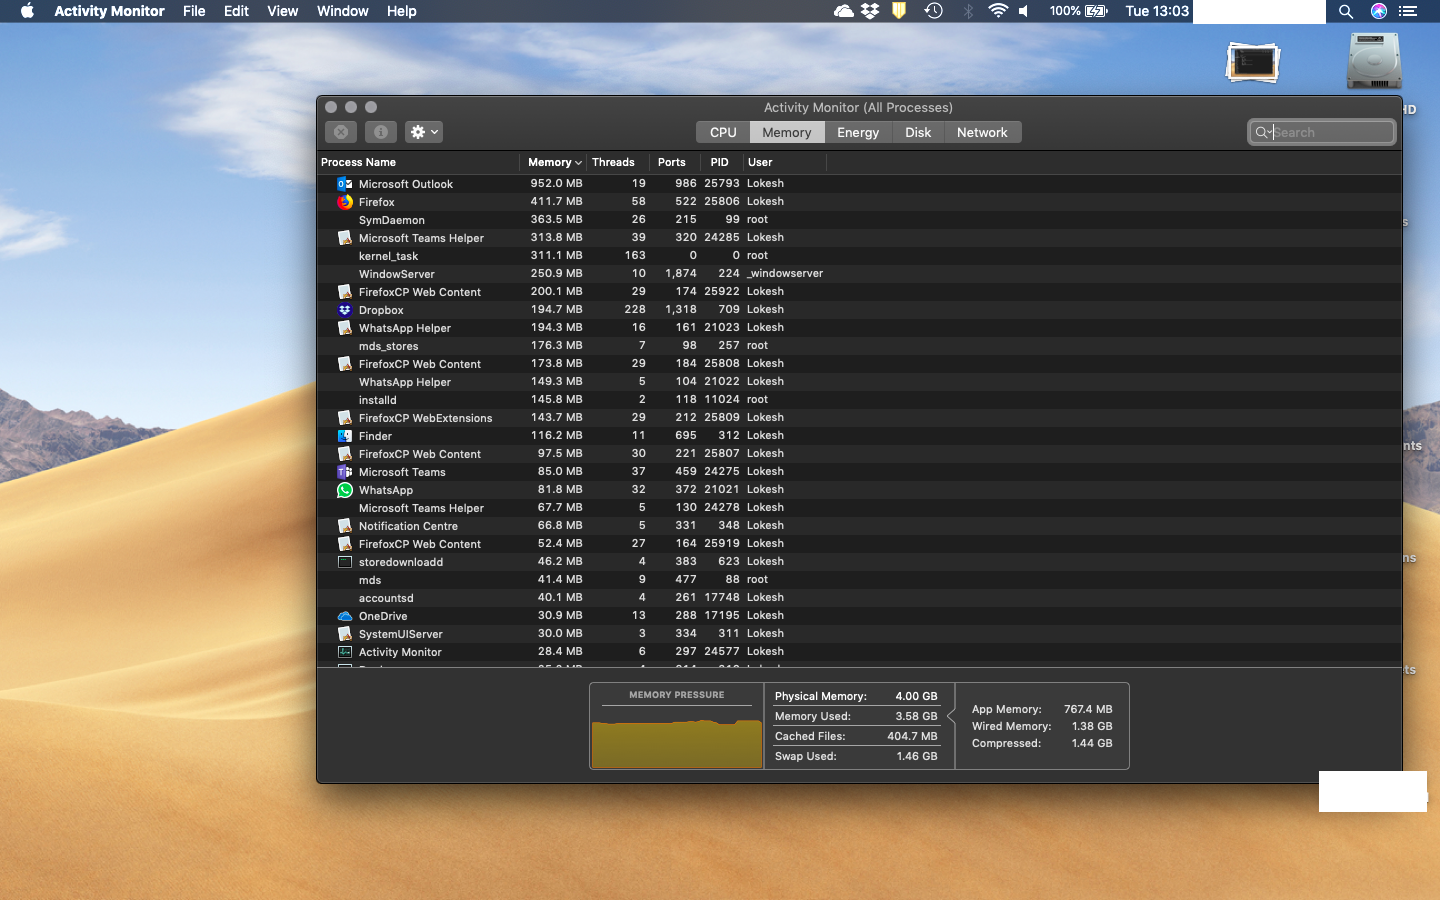Screen dimensions: 1440x900
Task: Click the Firefox process icon
Action: click(345, 202)
